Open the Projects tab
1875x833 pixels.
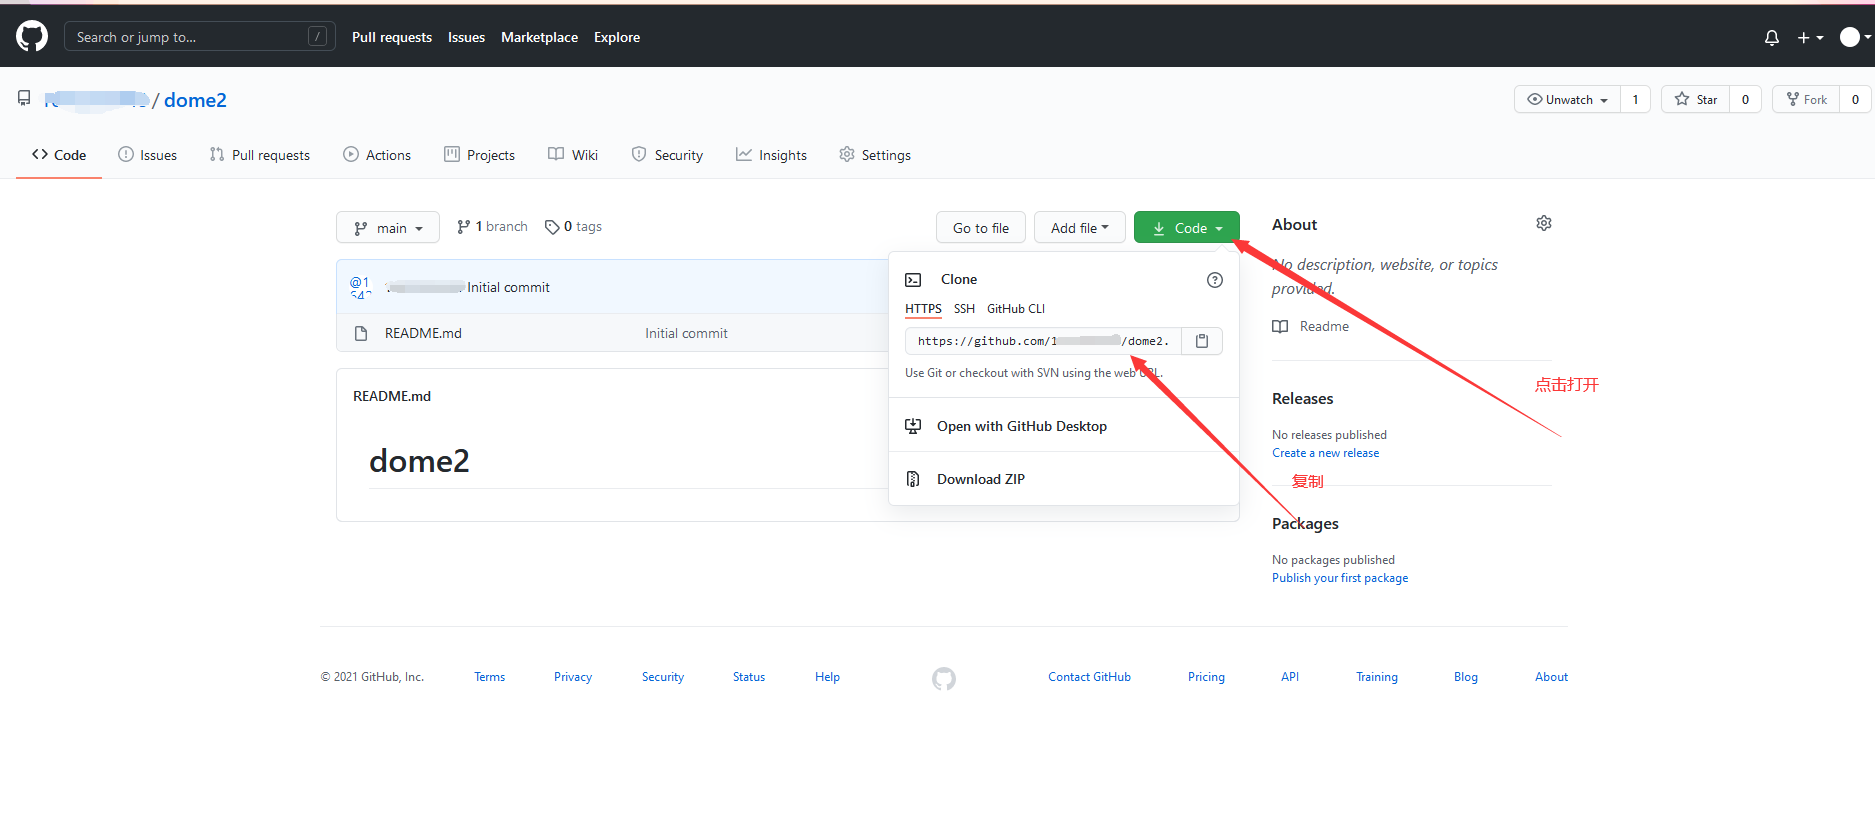tap(479, 155)
